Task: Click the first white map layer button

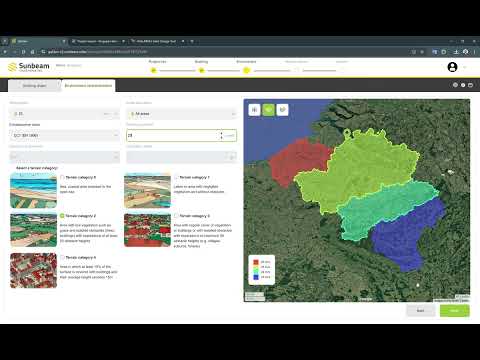Action: pos(254,110)
